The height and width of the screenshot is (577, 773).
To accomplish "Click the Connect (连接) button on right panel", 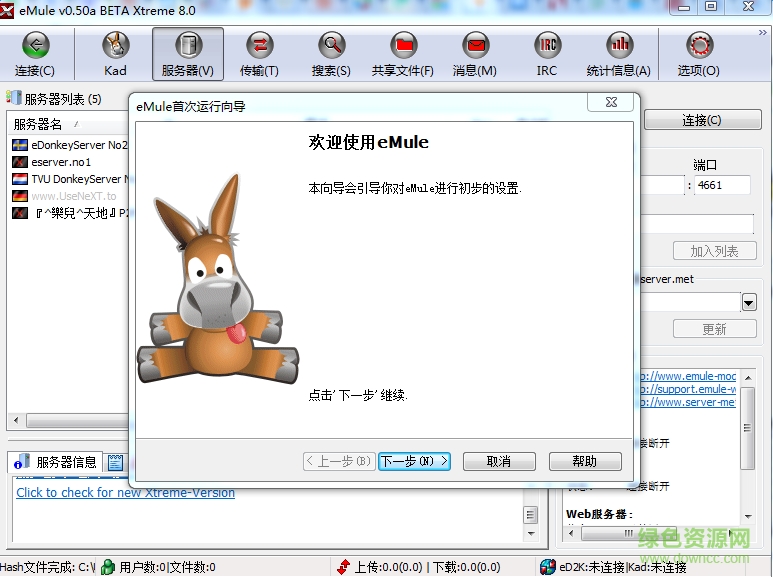I will [x=703, y=120].
